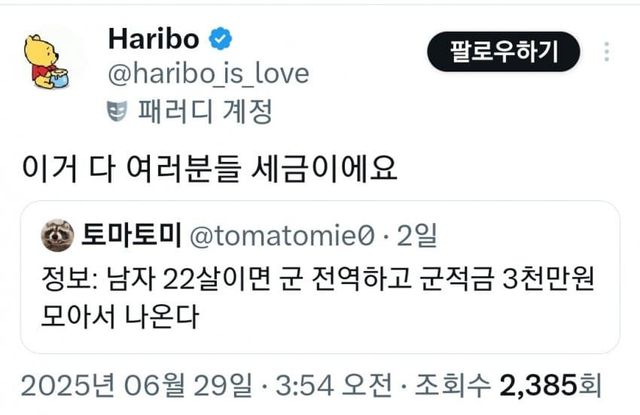Select the main tweet text 이거 다 여러분들 세금이에요
640x415 pixels.
(x=209, y=168)
